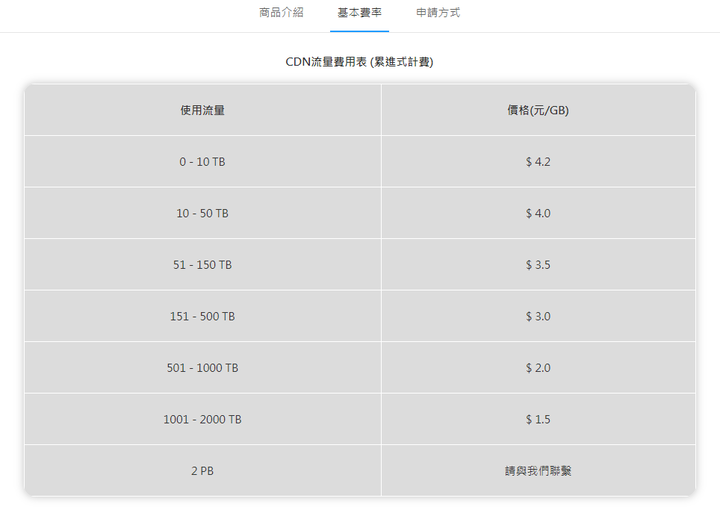Switch to the 商品介紹 tab
This screenshot has height=510, width=720.
tap(281, 13)
